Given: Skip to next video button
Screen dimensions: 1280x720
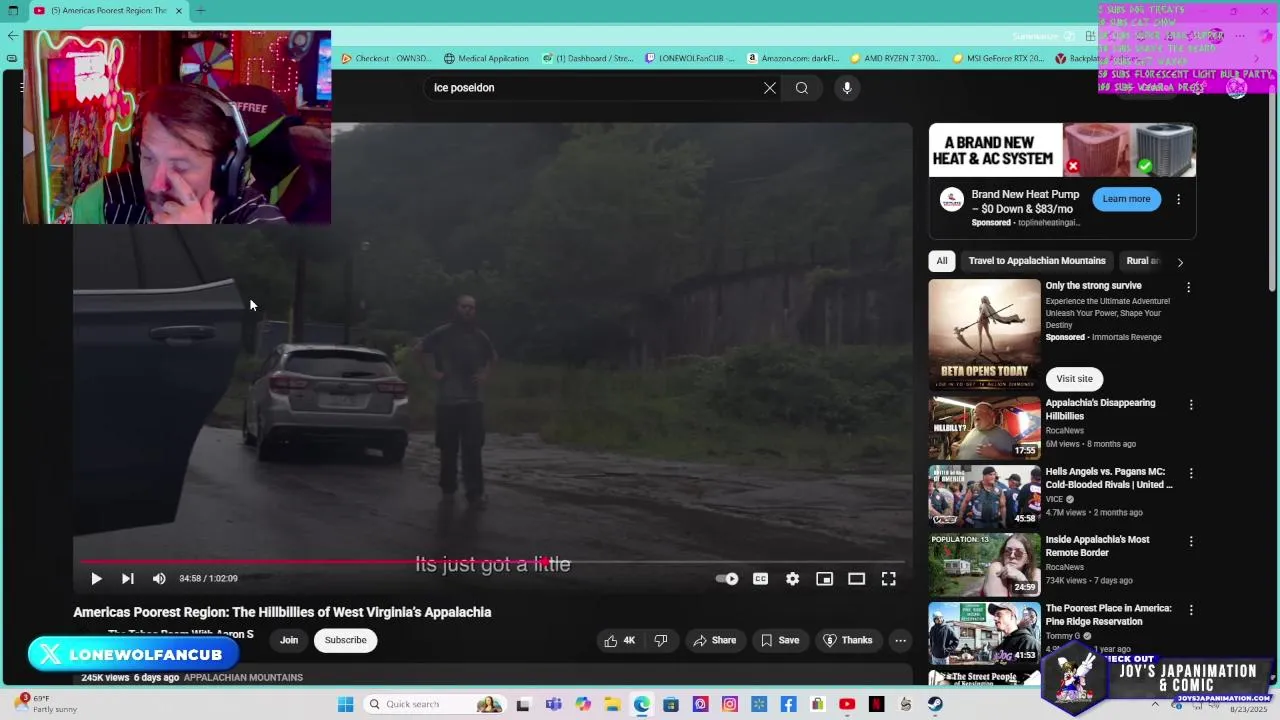Looking at the screenshot, I should [x=128, y=579].
